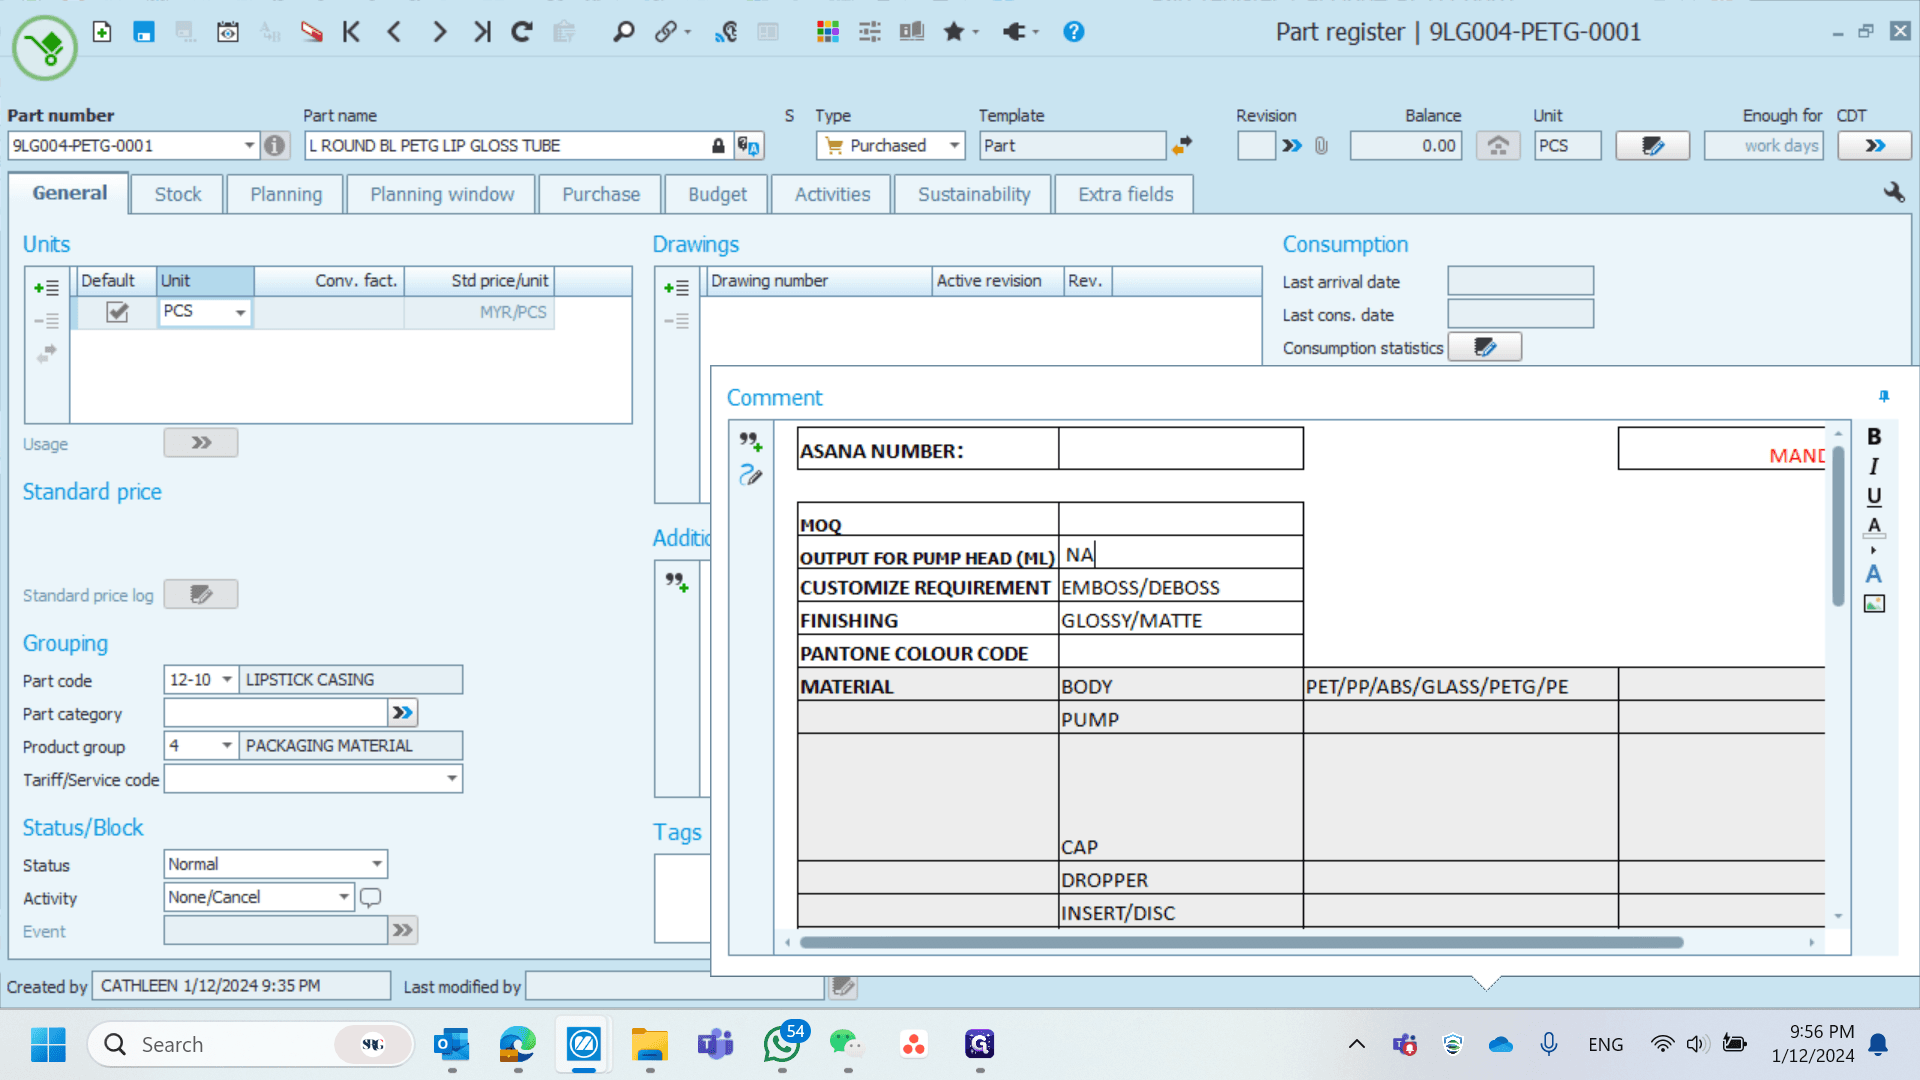Add a row in Units table
This screenshot has width=1920, height=1080.
click(46, 288)
